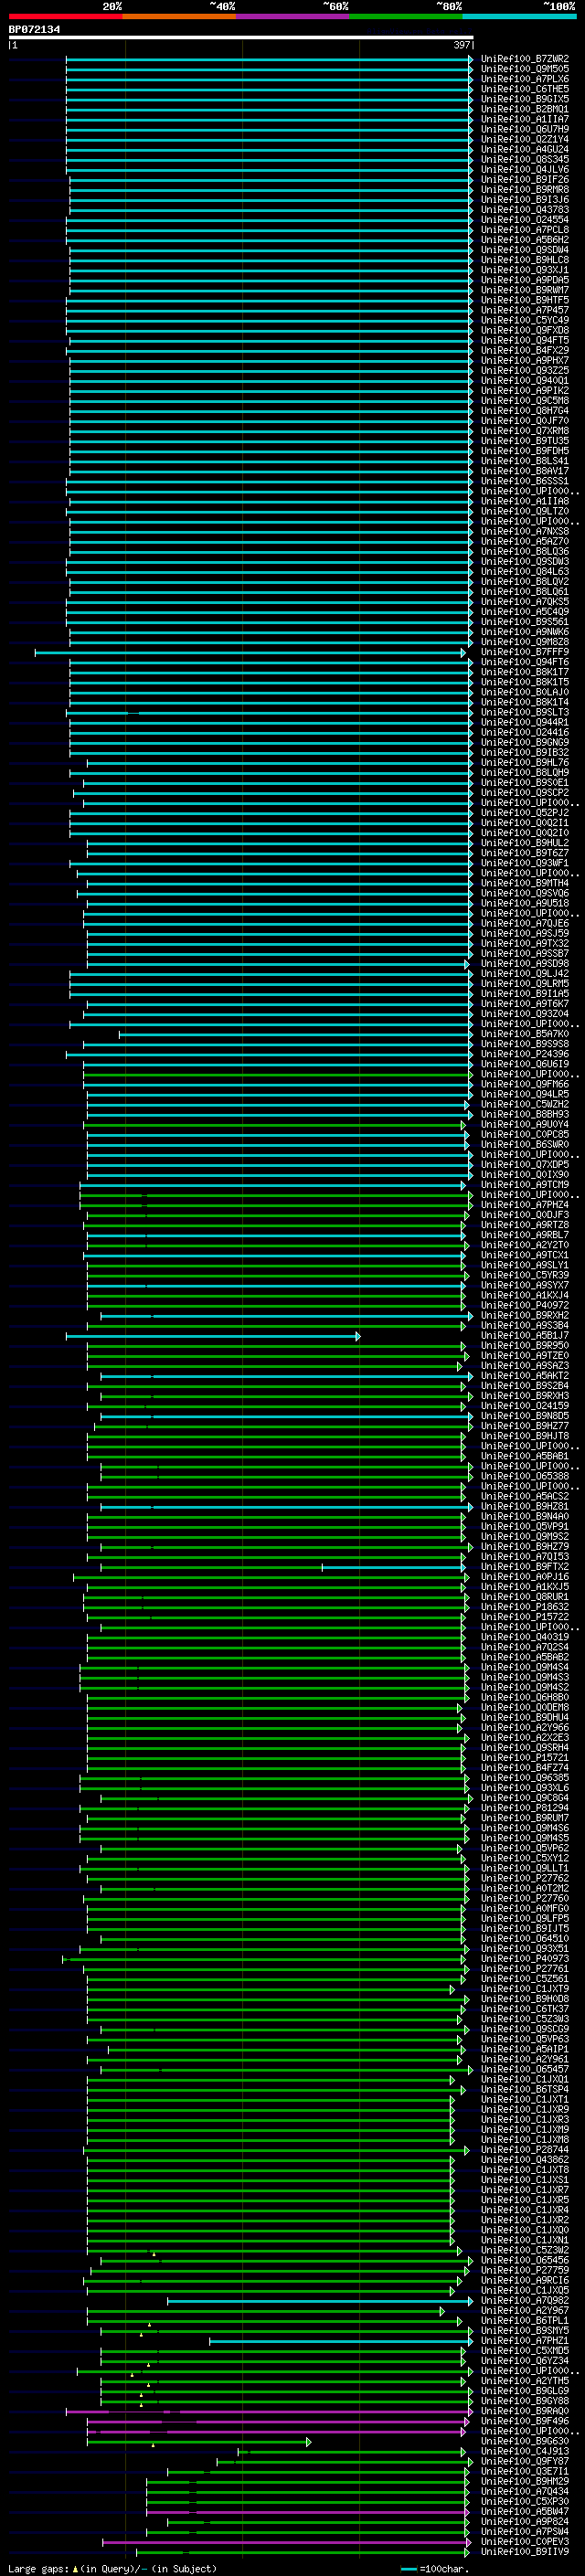Click the purple ~60% identity legend segment
Screen dimensions: 585x2576
(x=292, y=16)
